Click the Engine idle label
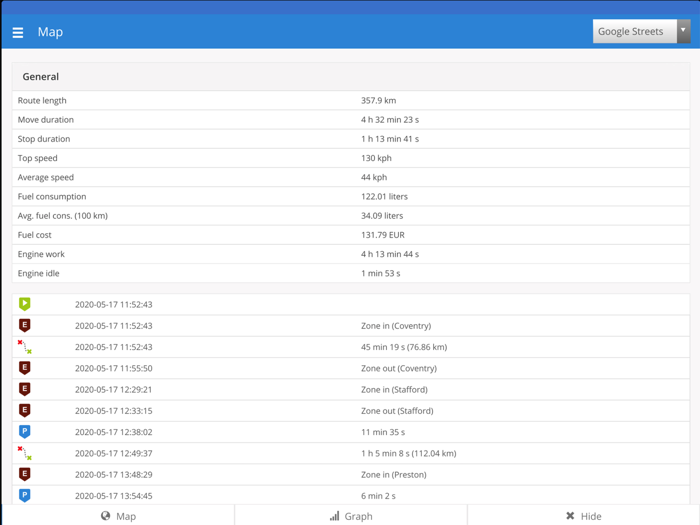This screenshot has width=700, height=525. 38,273
